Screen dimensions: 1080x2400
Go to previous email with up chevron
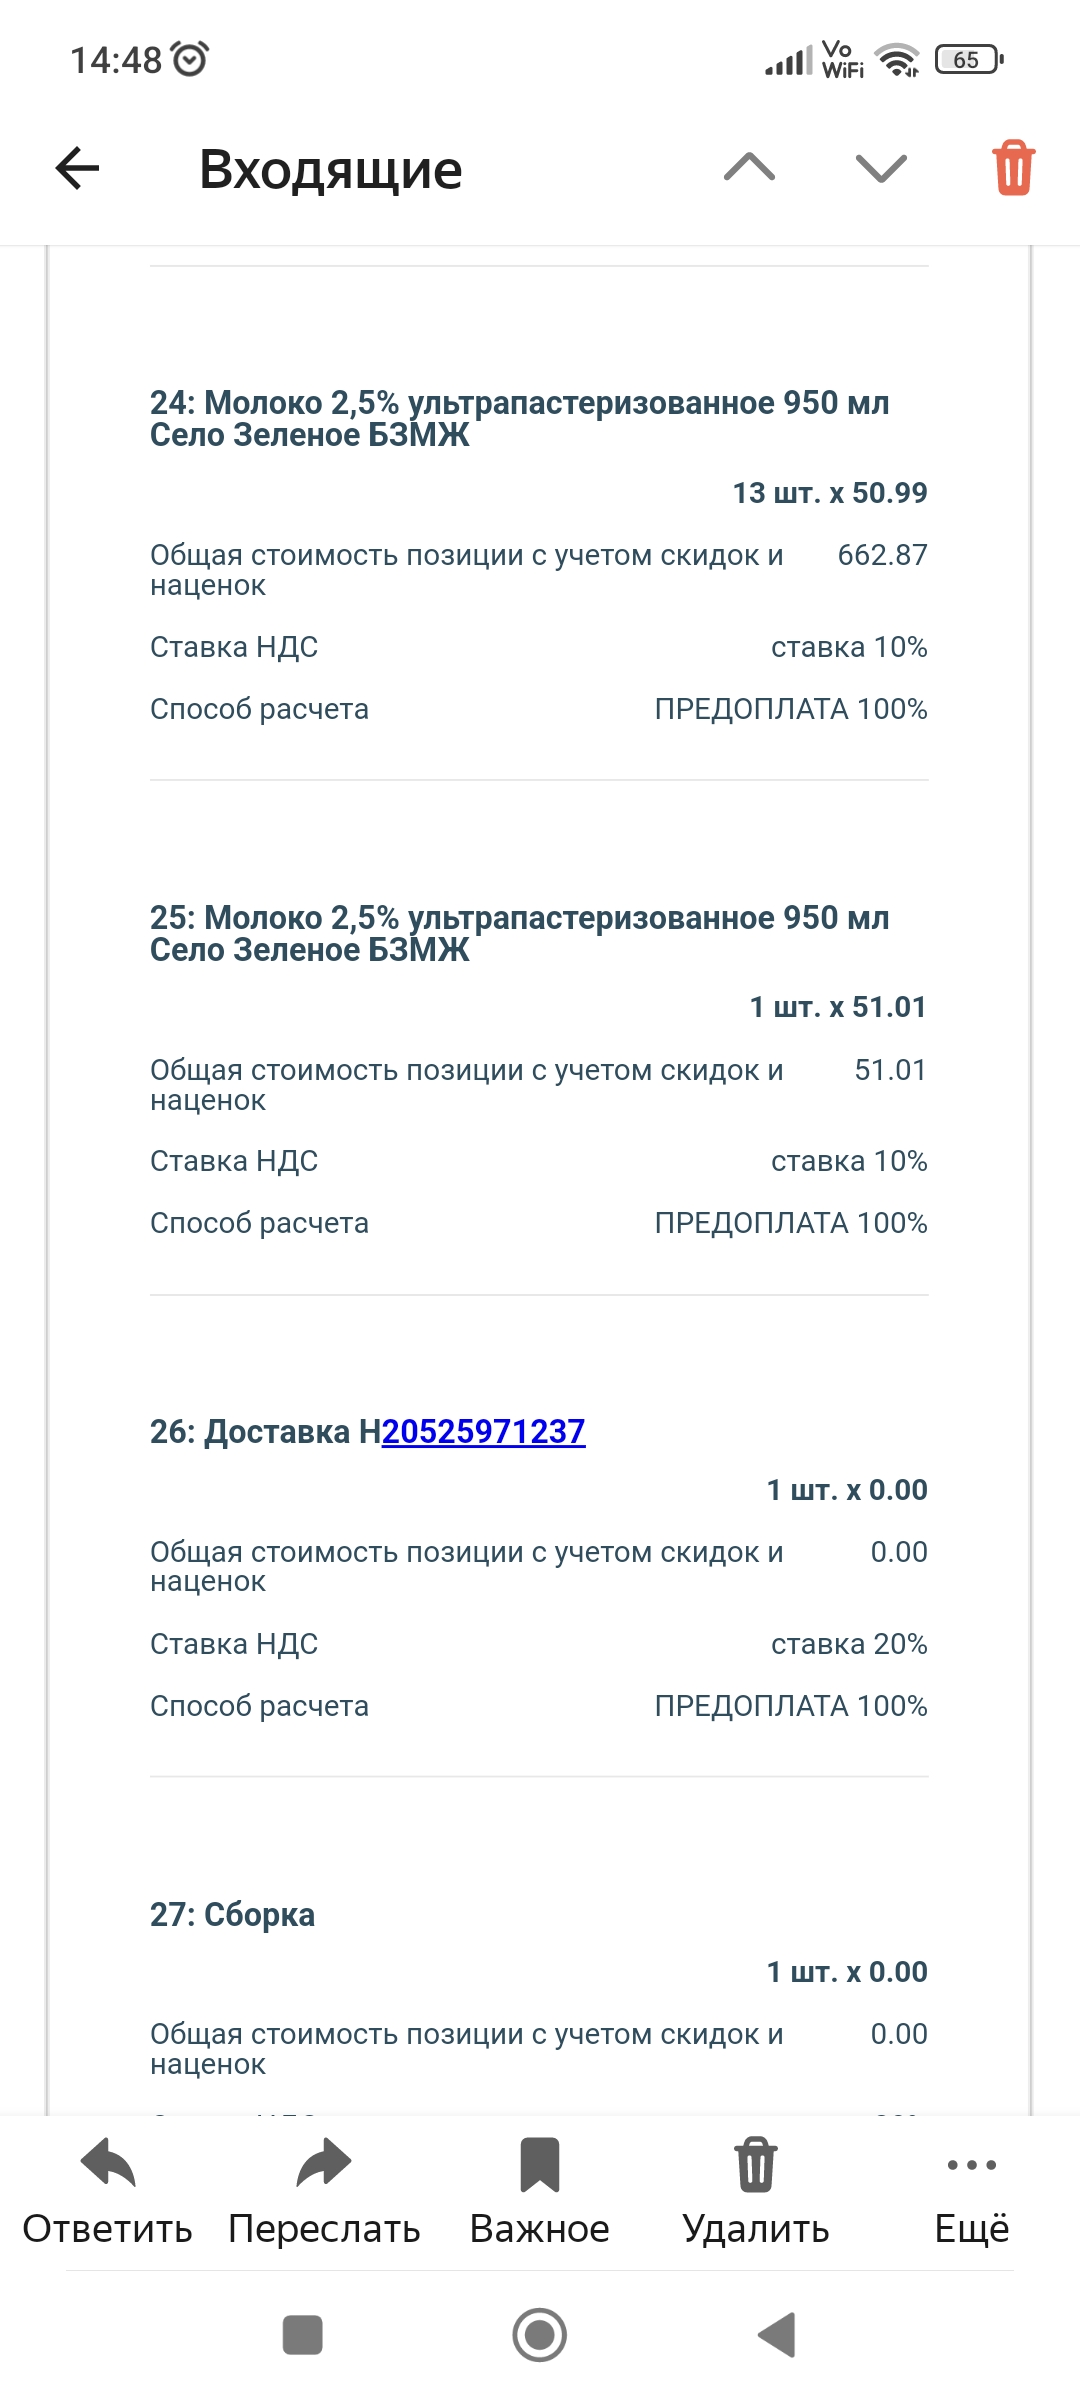tap(749, 168)
